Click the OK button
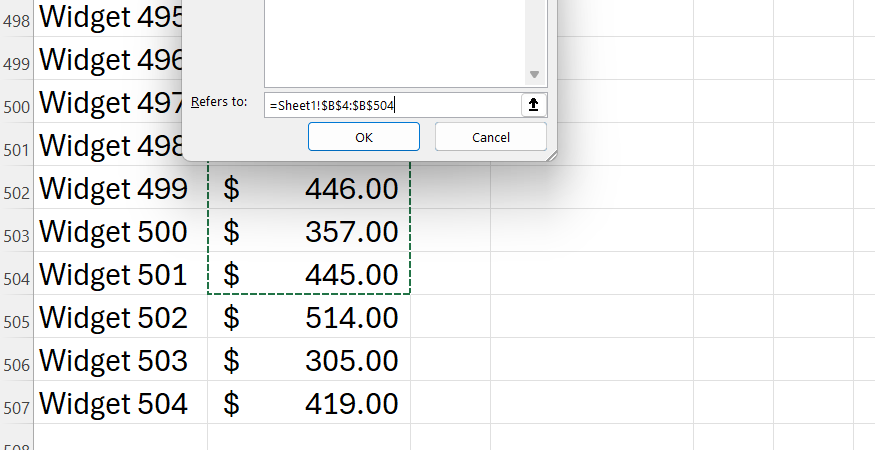This screenshot has height=450, width=875. click(x=364, y=137)
